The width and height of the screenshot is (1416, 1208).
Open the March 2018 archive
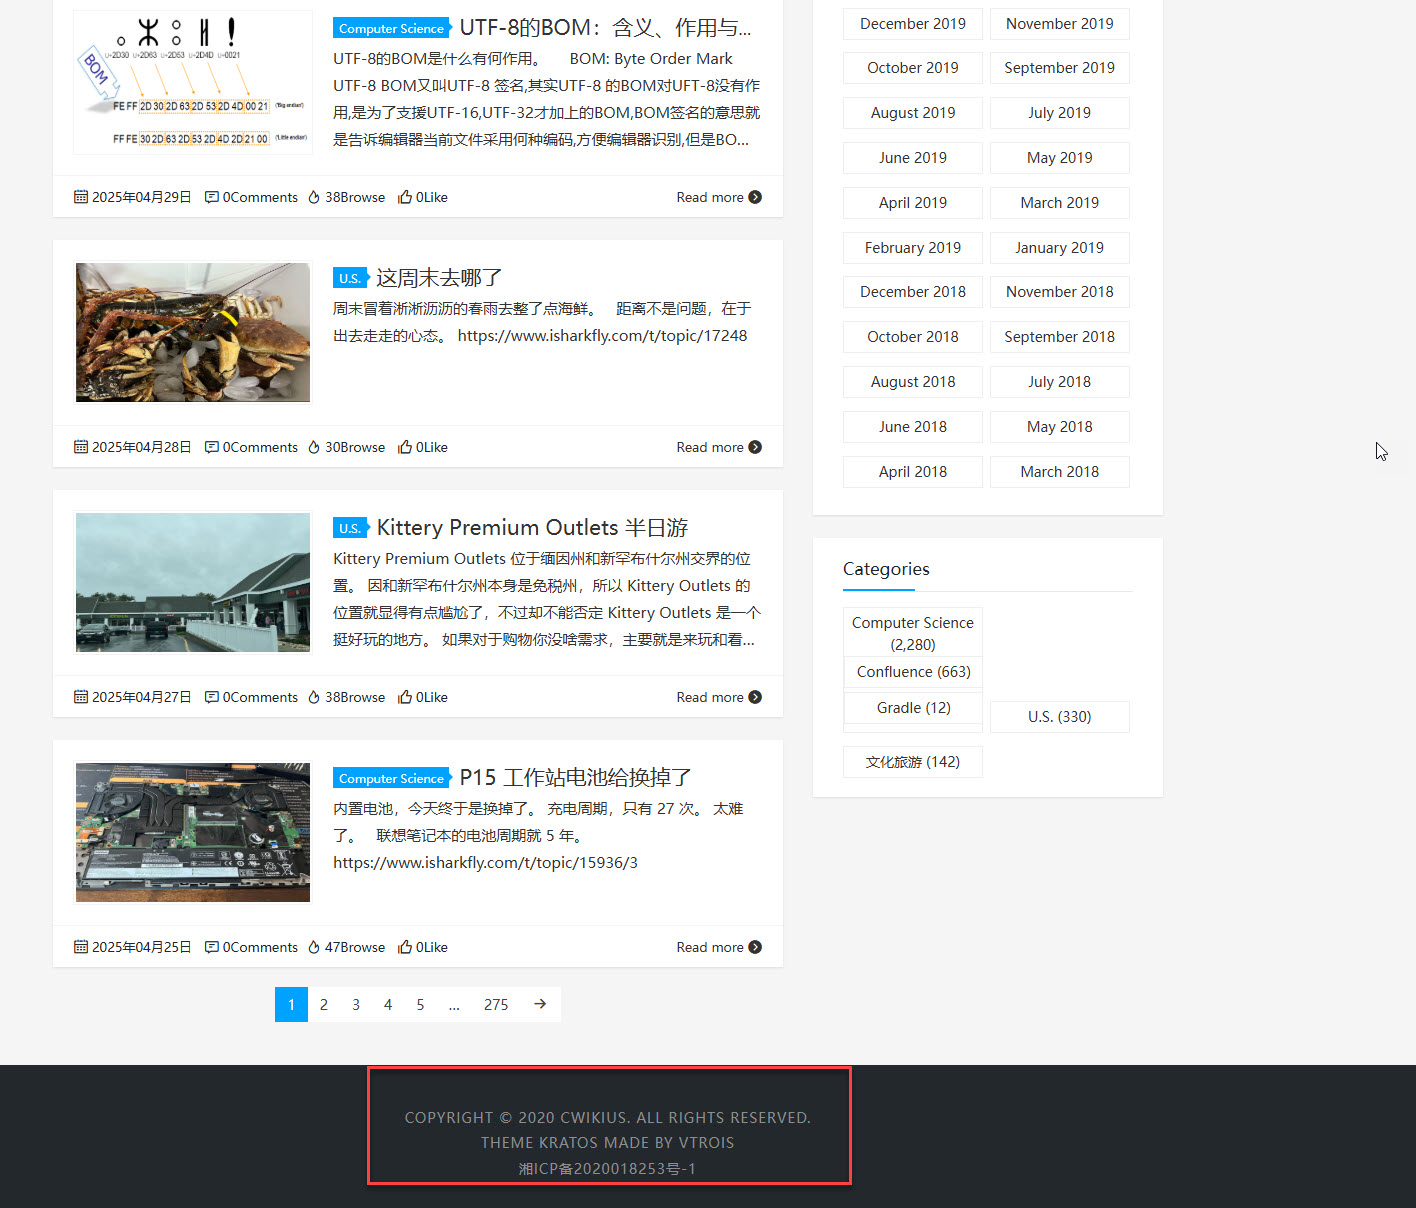pos(1059,472)
